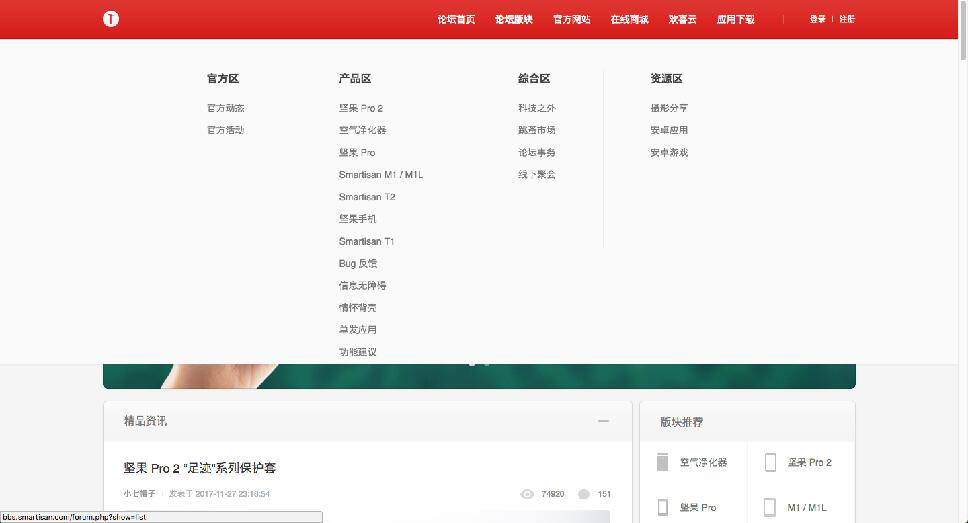Click the green banner image below the menu

pyautogui.click(x=479, y=376)
